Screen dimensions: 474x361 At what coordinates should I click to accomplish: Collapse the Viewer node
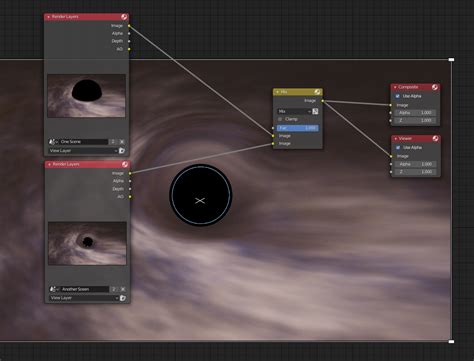coord(396,138)
